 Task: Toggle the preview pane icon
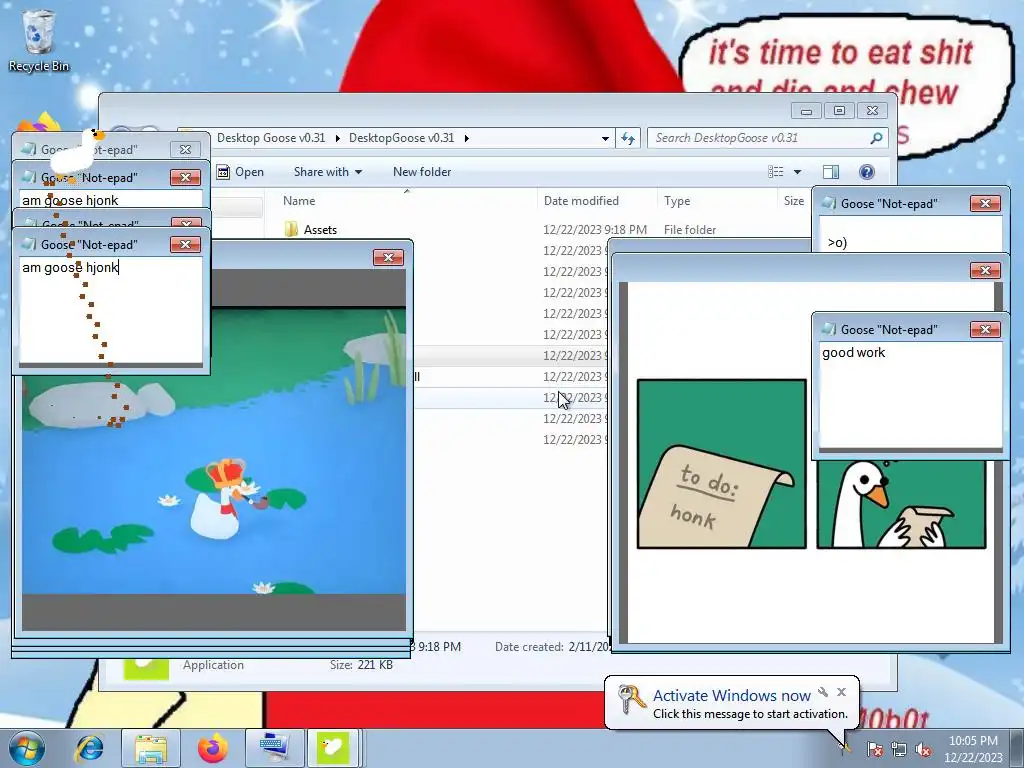tap(831, 172)
